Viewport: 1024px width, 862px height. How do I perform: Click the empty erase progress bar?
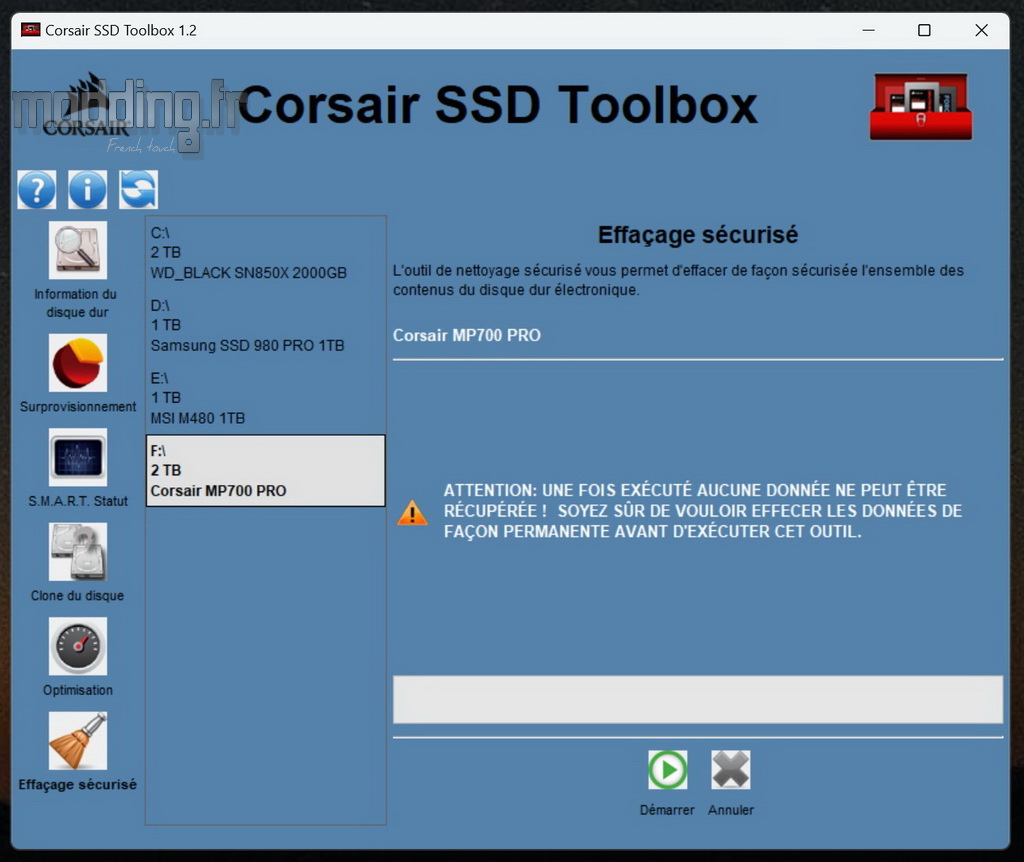coord(697,699)
